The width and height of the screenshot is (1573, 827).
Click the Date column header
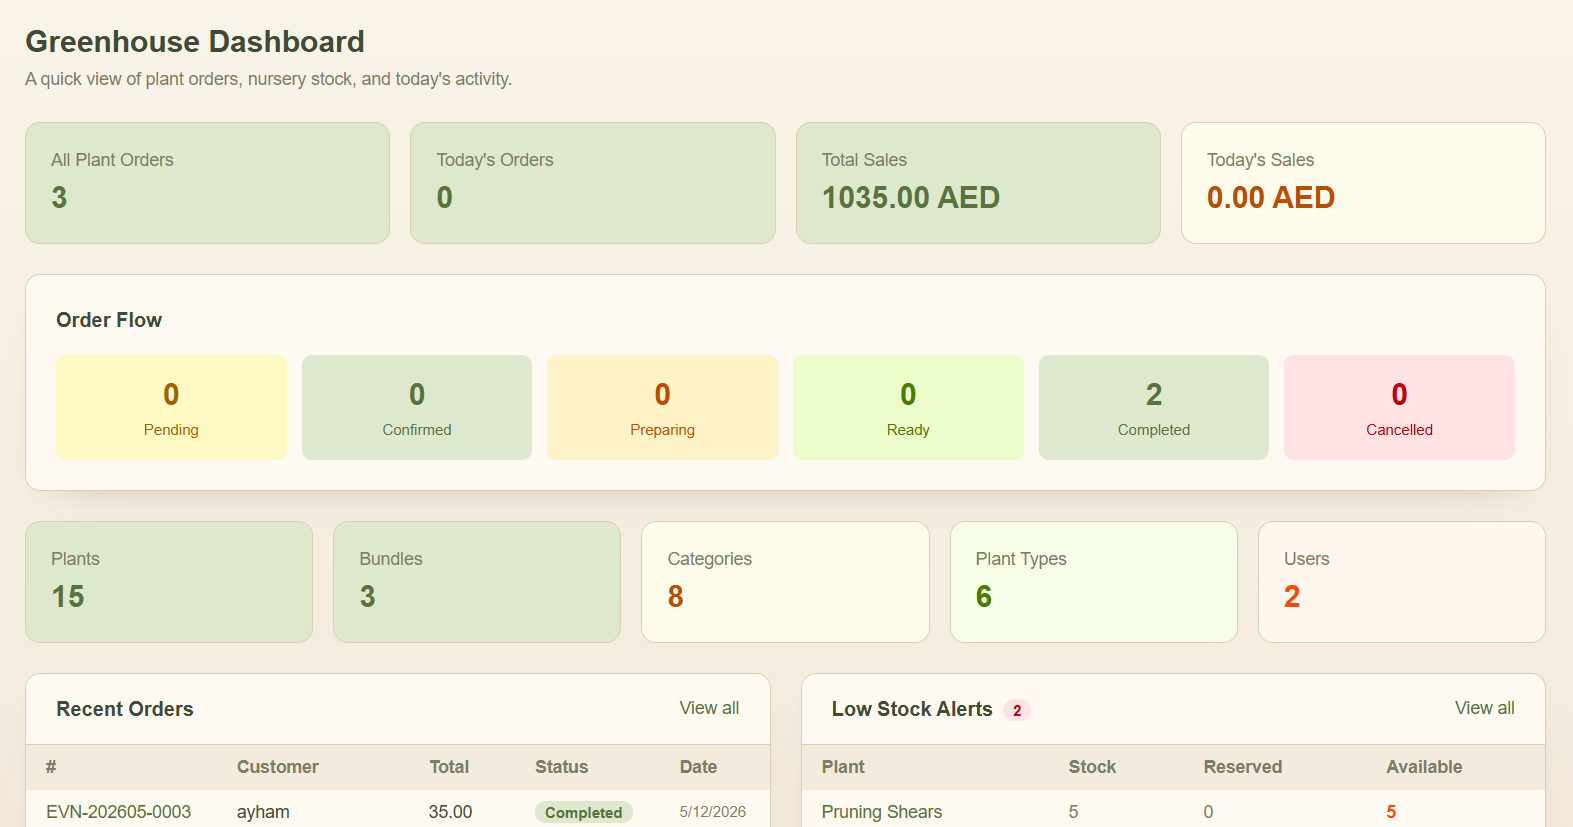click(x=698, y=767)
